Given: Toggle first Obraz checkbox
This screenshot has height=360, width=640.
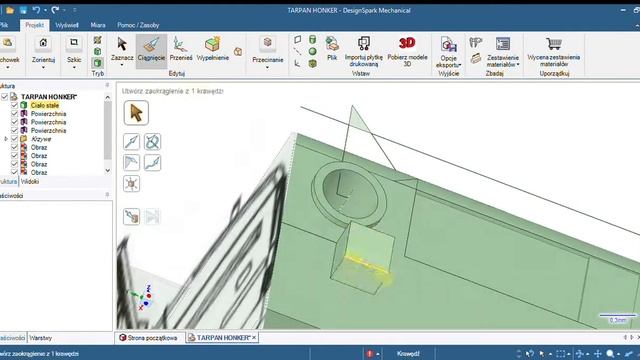Looking at the screenshot, I should (14, 147).
